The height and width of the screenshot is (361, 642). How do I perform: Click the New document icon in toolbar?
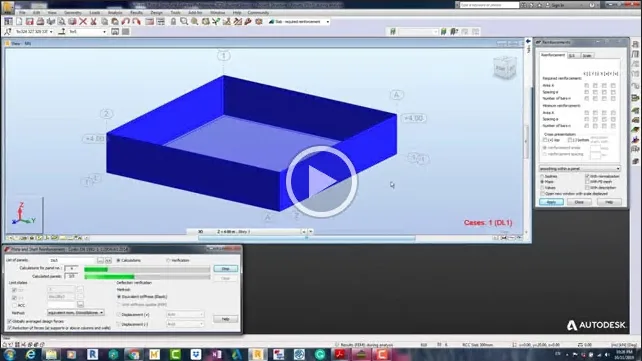coord(19,21)
